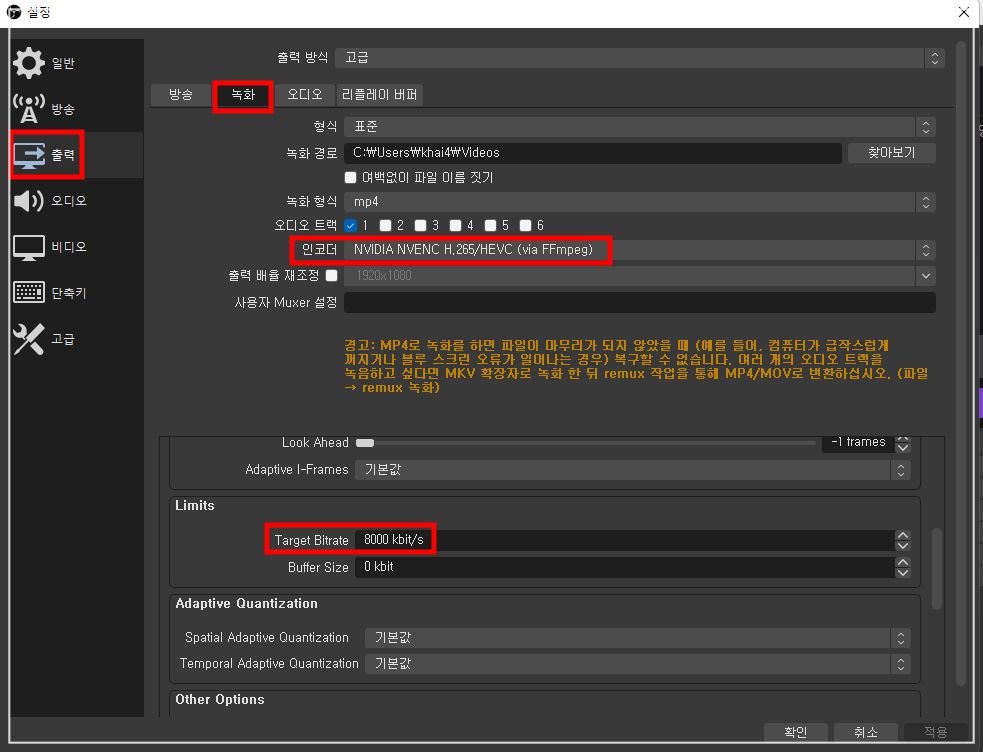Click the 사용자 Muxer 설정 input field
This screenshot has width=983, height=752.
(639, 303)
